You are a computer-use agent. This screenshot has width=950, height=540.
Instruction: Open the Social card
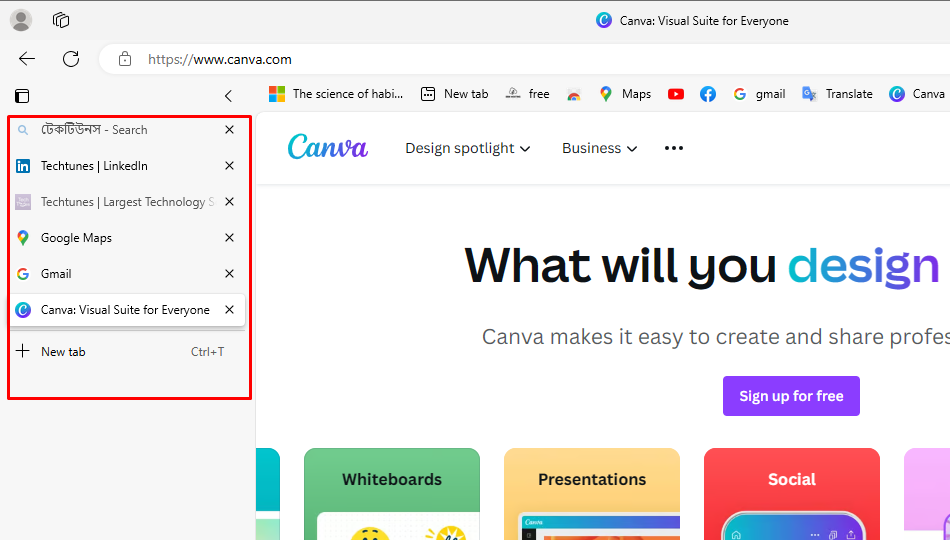(792, 494)
